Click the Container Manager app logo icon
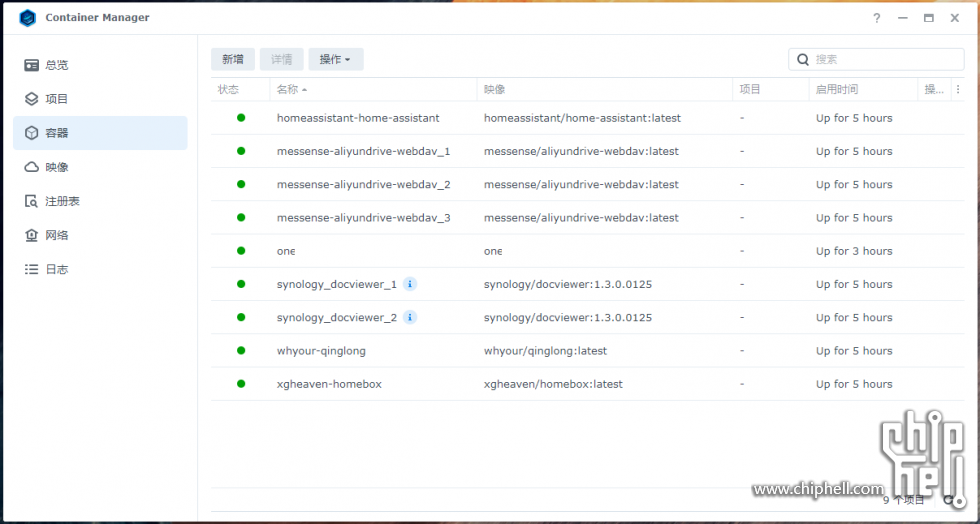Screen dimensions: 980x524 pos(28,18)
